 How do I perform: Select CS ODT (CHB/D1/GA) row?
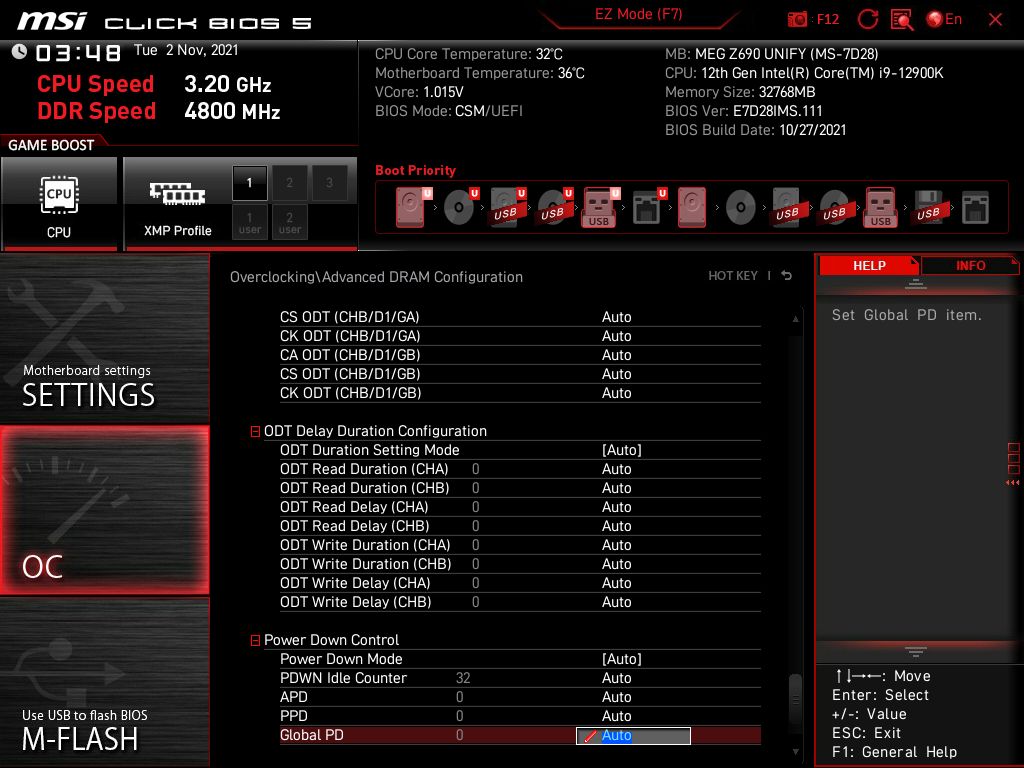tap(520, 317)
